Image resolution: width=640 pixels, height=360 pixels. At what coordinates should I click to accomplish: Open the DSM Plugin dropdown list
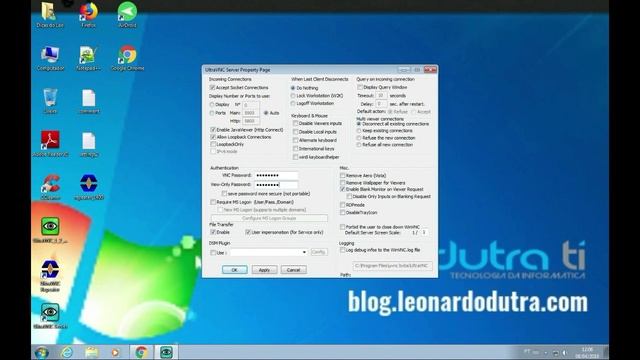[x=304, y=252]
